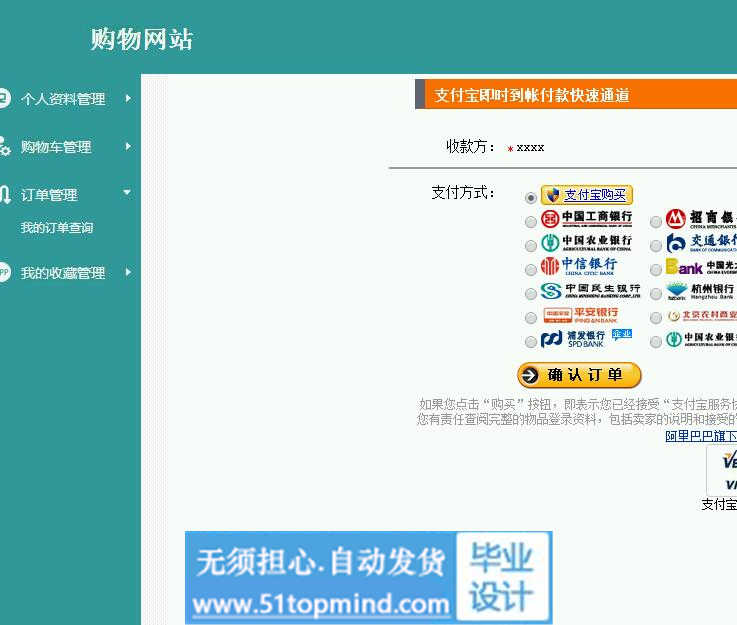Image resolution: width=737 pixels, height=625 pixels.
Task: Click the 交通银行 logo
Action: [701, 242]
